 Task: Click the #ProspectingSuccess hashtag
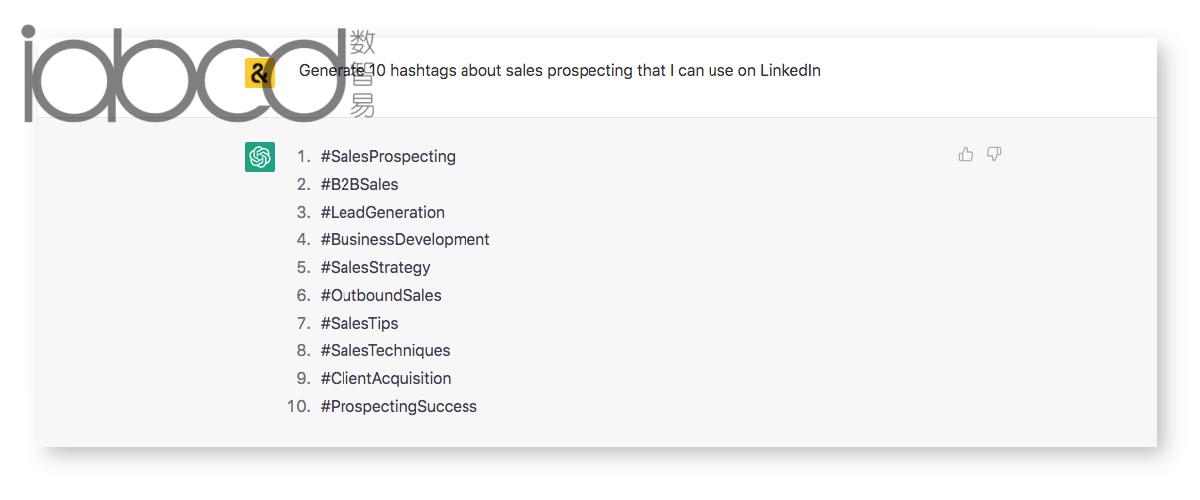pyautogui.click(x=398, y=407)
